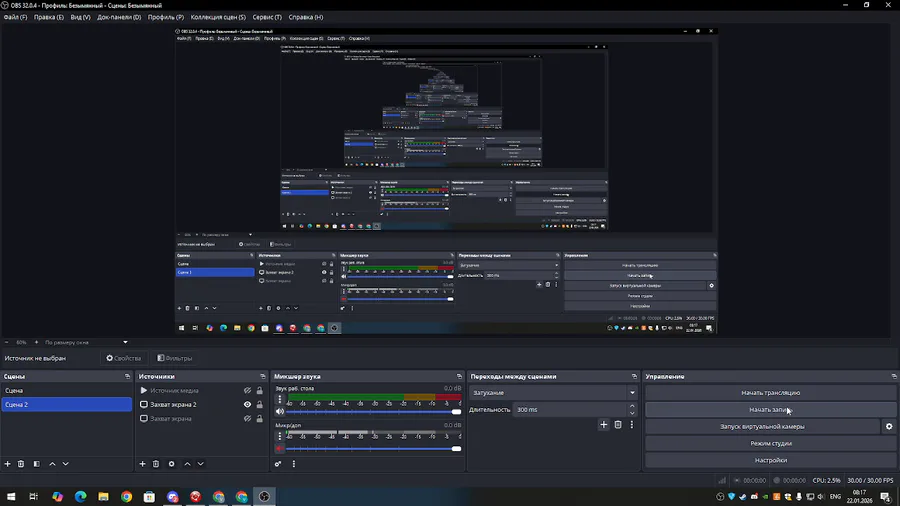Zoom out the preview with minus icon
This screenshot has width=900, height=506.
pos(7,342)
